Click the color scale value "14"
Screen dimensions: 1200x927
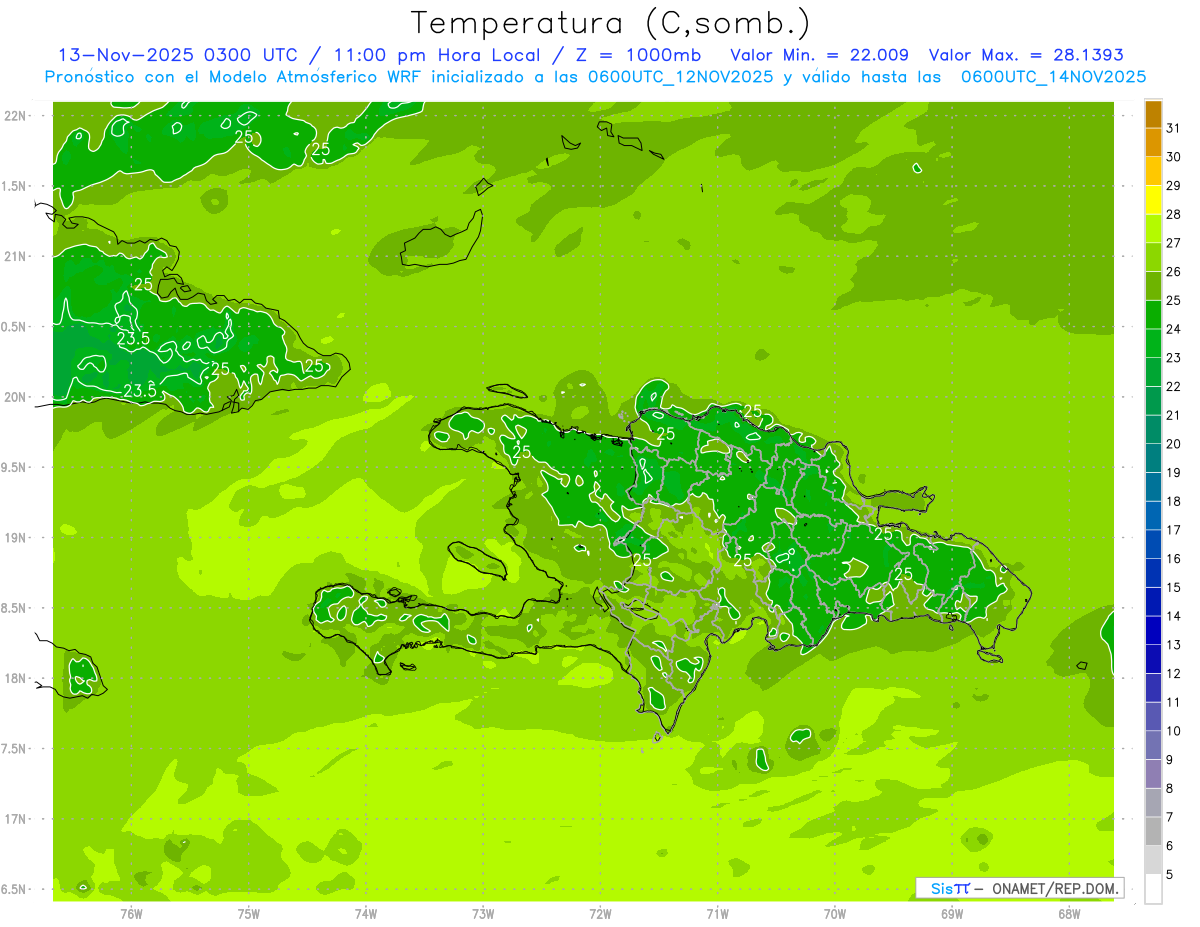coord(1175,616)
